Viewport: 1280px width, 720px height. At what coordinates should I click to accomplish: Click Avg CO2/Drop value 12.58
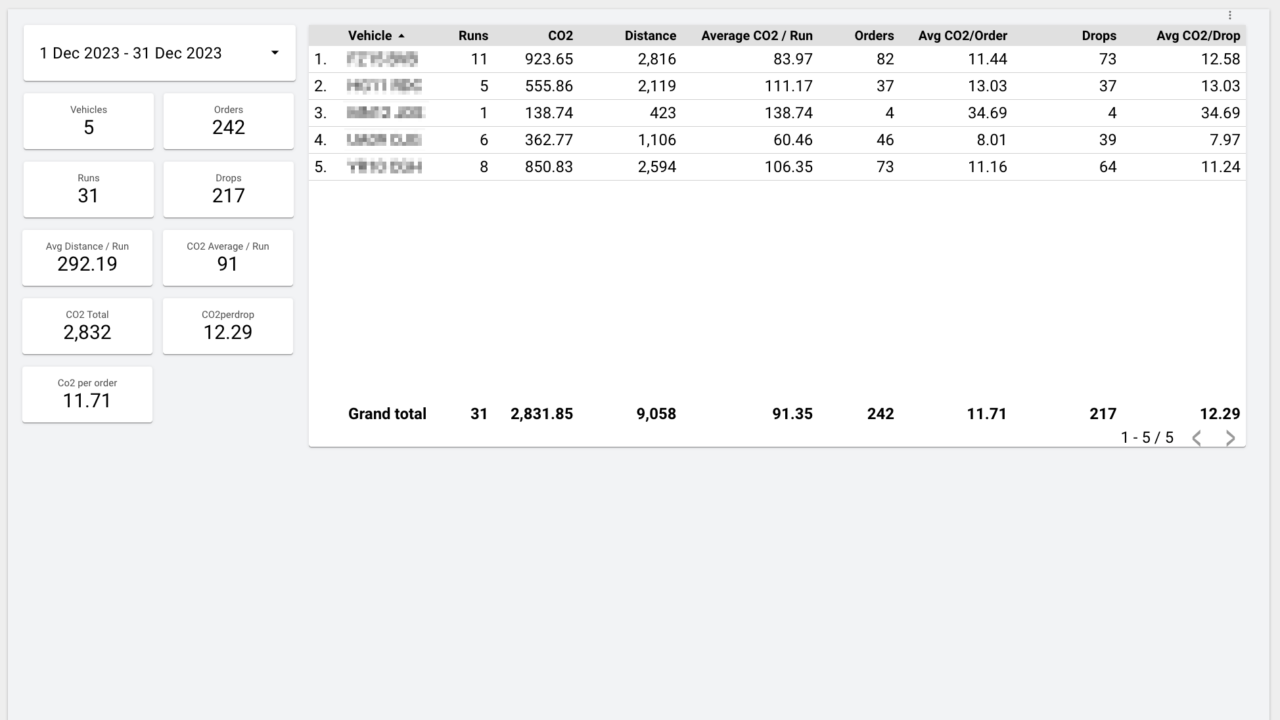pos(1220,59)
